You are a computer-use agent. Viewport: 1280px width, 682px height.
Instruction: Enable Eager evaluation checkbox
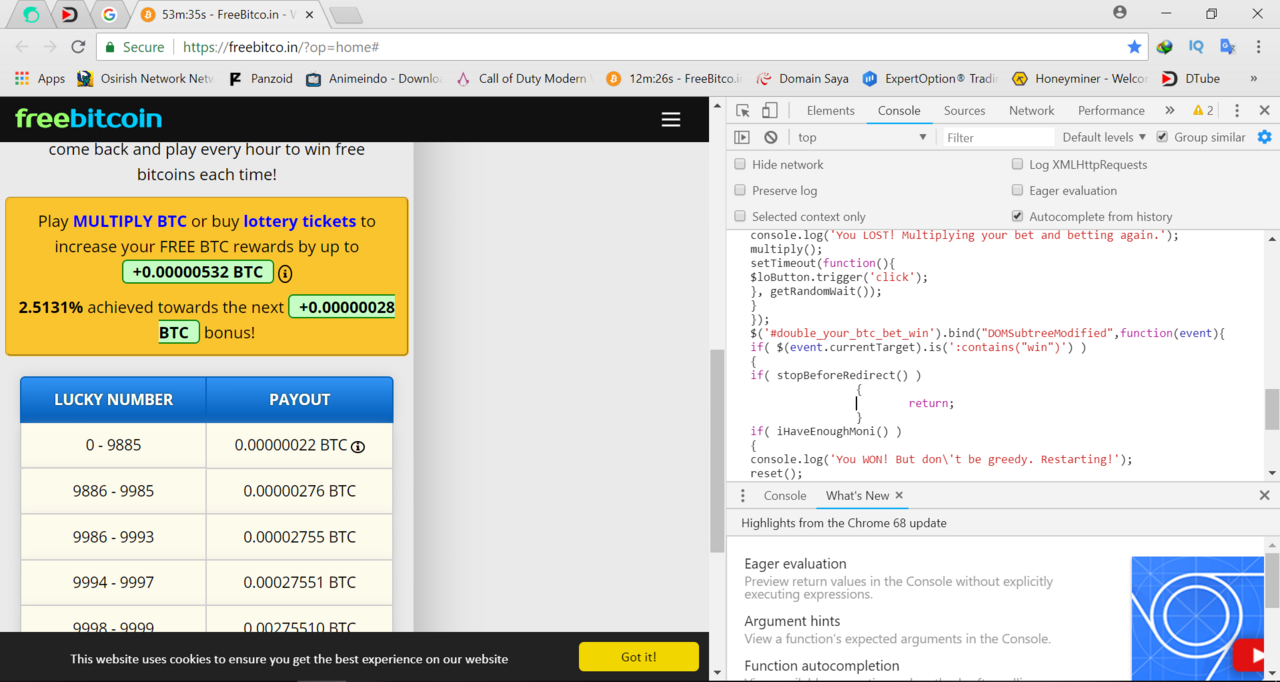click(x=1017, y=190)
